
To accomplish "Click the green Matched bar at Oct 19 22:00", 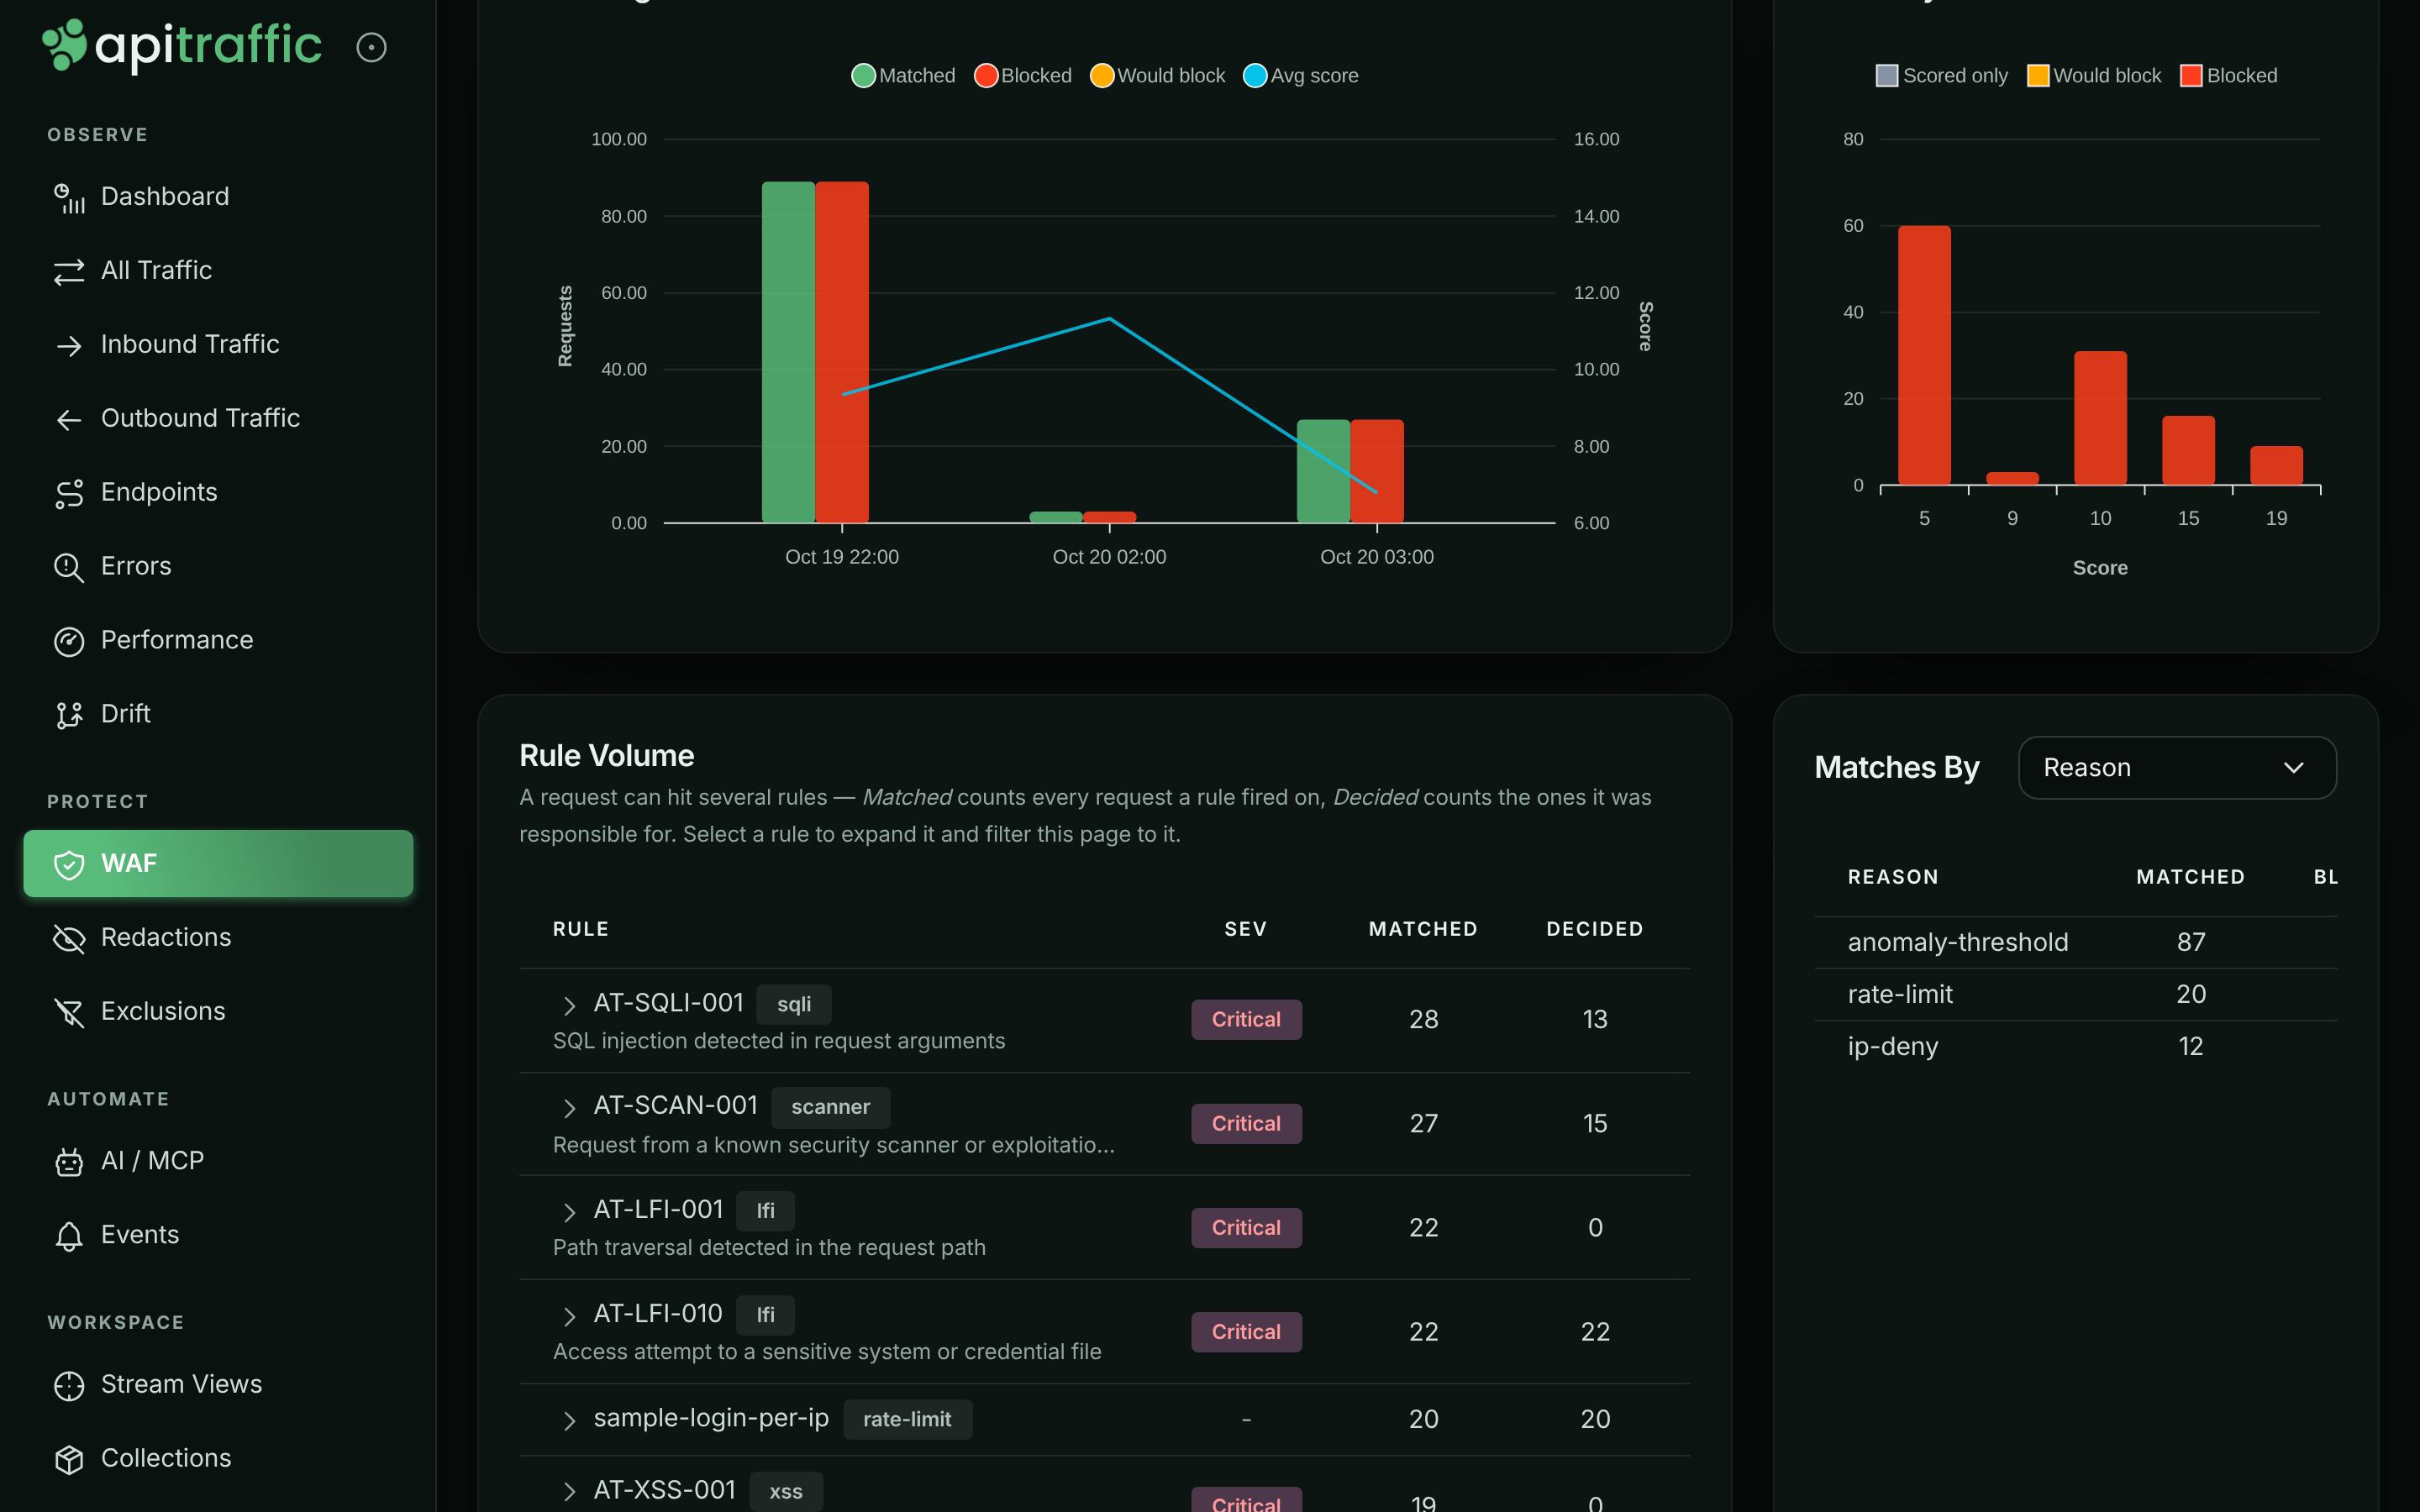I will (788, 352).
